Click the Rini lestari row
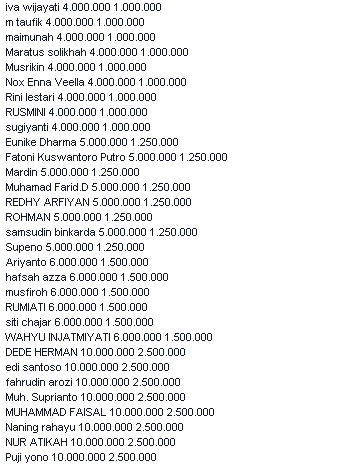This screenshot has width=360, height=465. pos(81,97)
